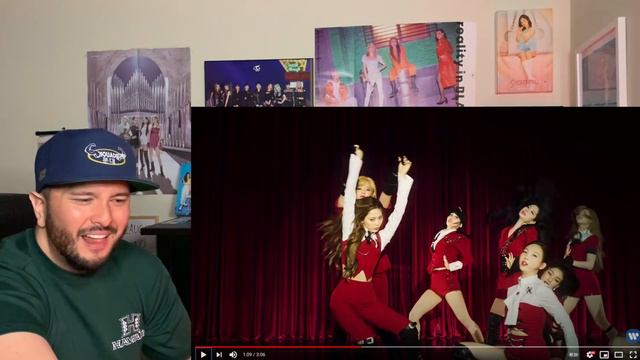This screenshot has height=360, width=640.
Task: Enable miniplayer mode
Action: (604, 354)
